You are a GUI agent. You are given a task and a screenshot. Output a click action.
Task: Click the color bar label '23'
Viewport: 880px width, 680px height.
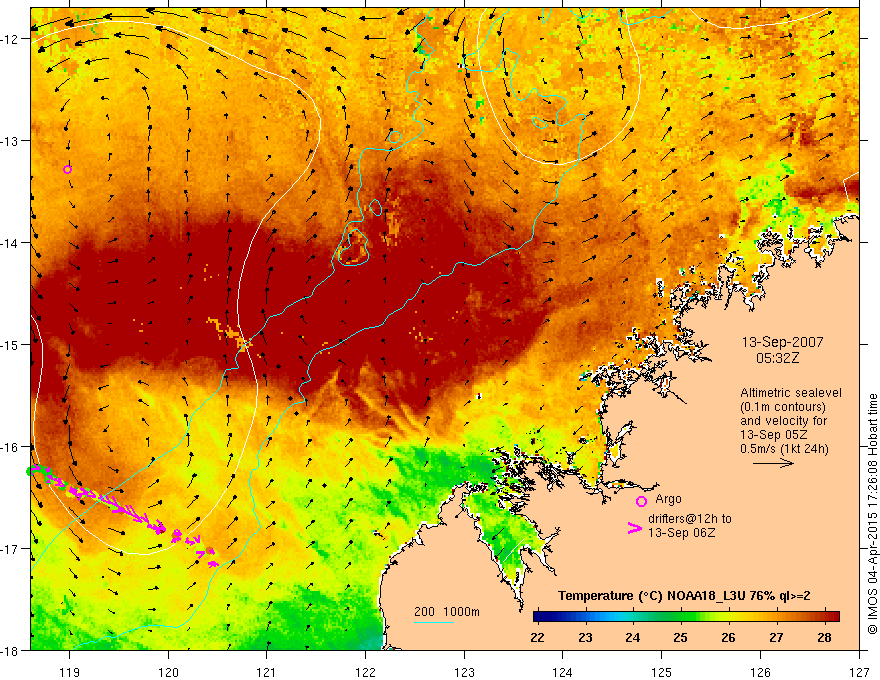pyautogui.click(x=585, y=638)
